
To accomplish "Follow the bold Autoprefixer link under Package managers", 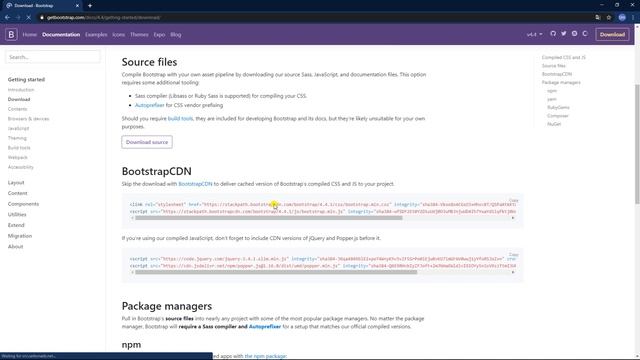I will [265, 327].
